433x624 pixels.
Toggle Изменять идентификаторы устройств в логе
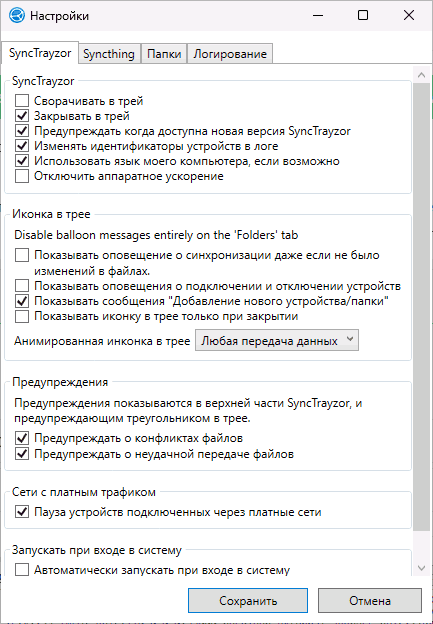(22, 146)
